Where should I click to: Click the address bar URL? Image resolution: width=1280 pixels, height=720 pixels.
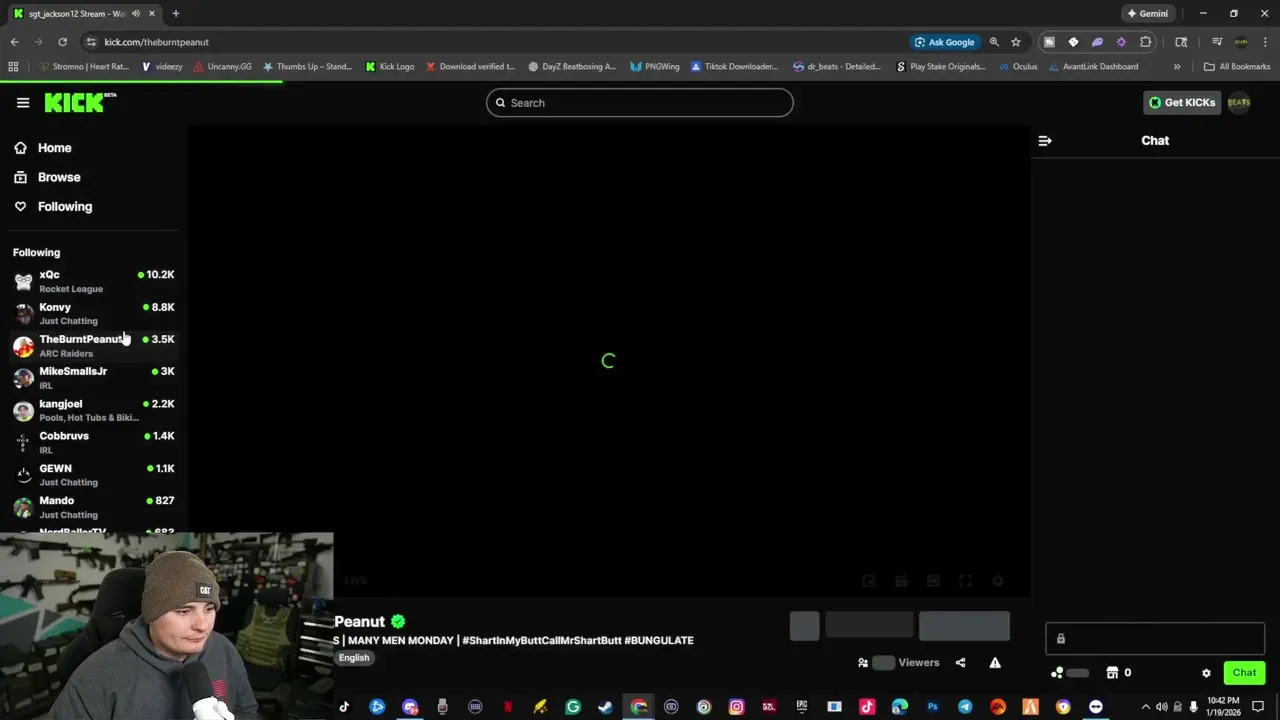point(156,42)
